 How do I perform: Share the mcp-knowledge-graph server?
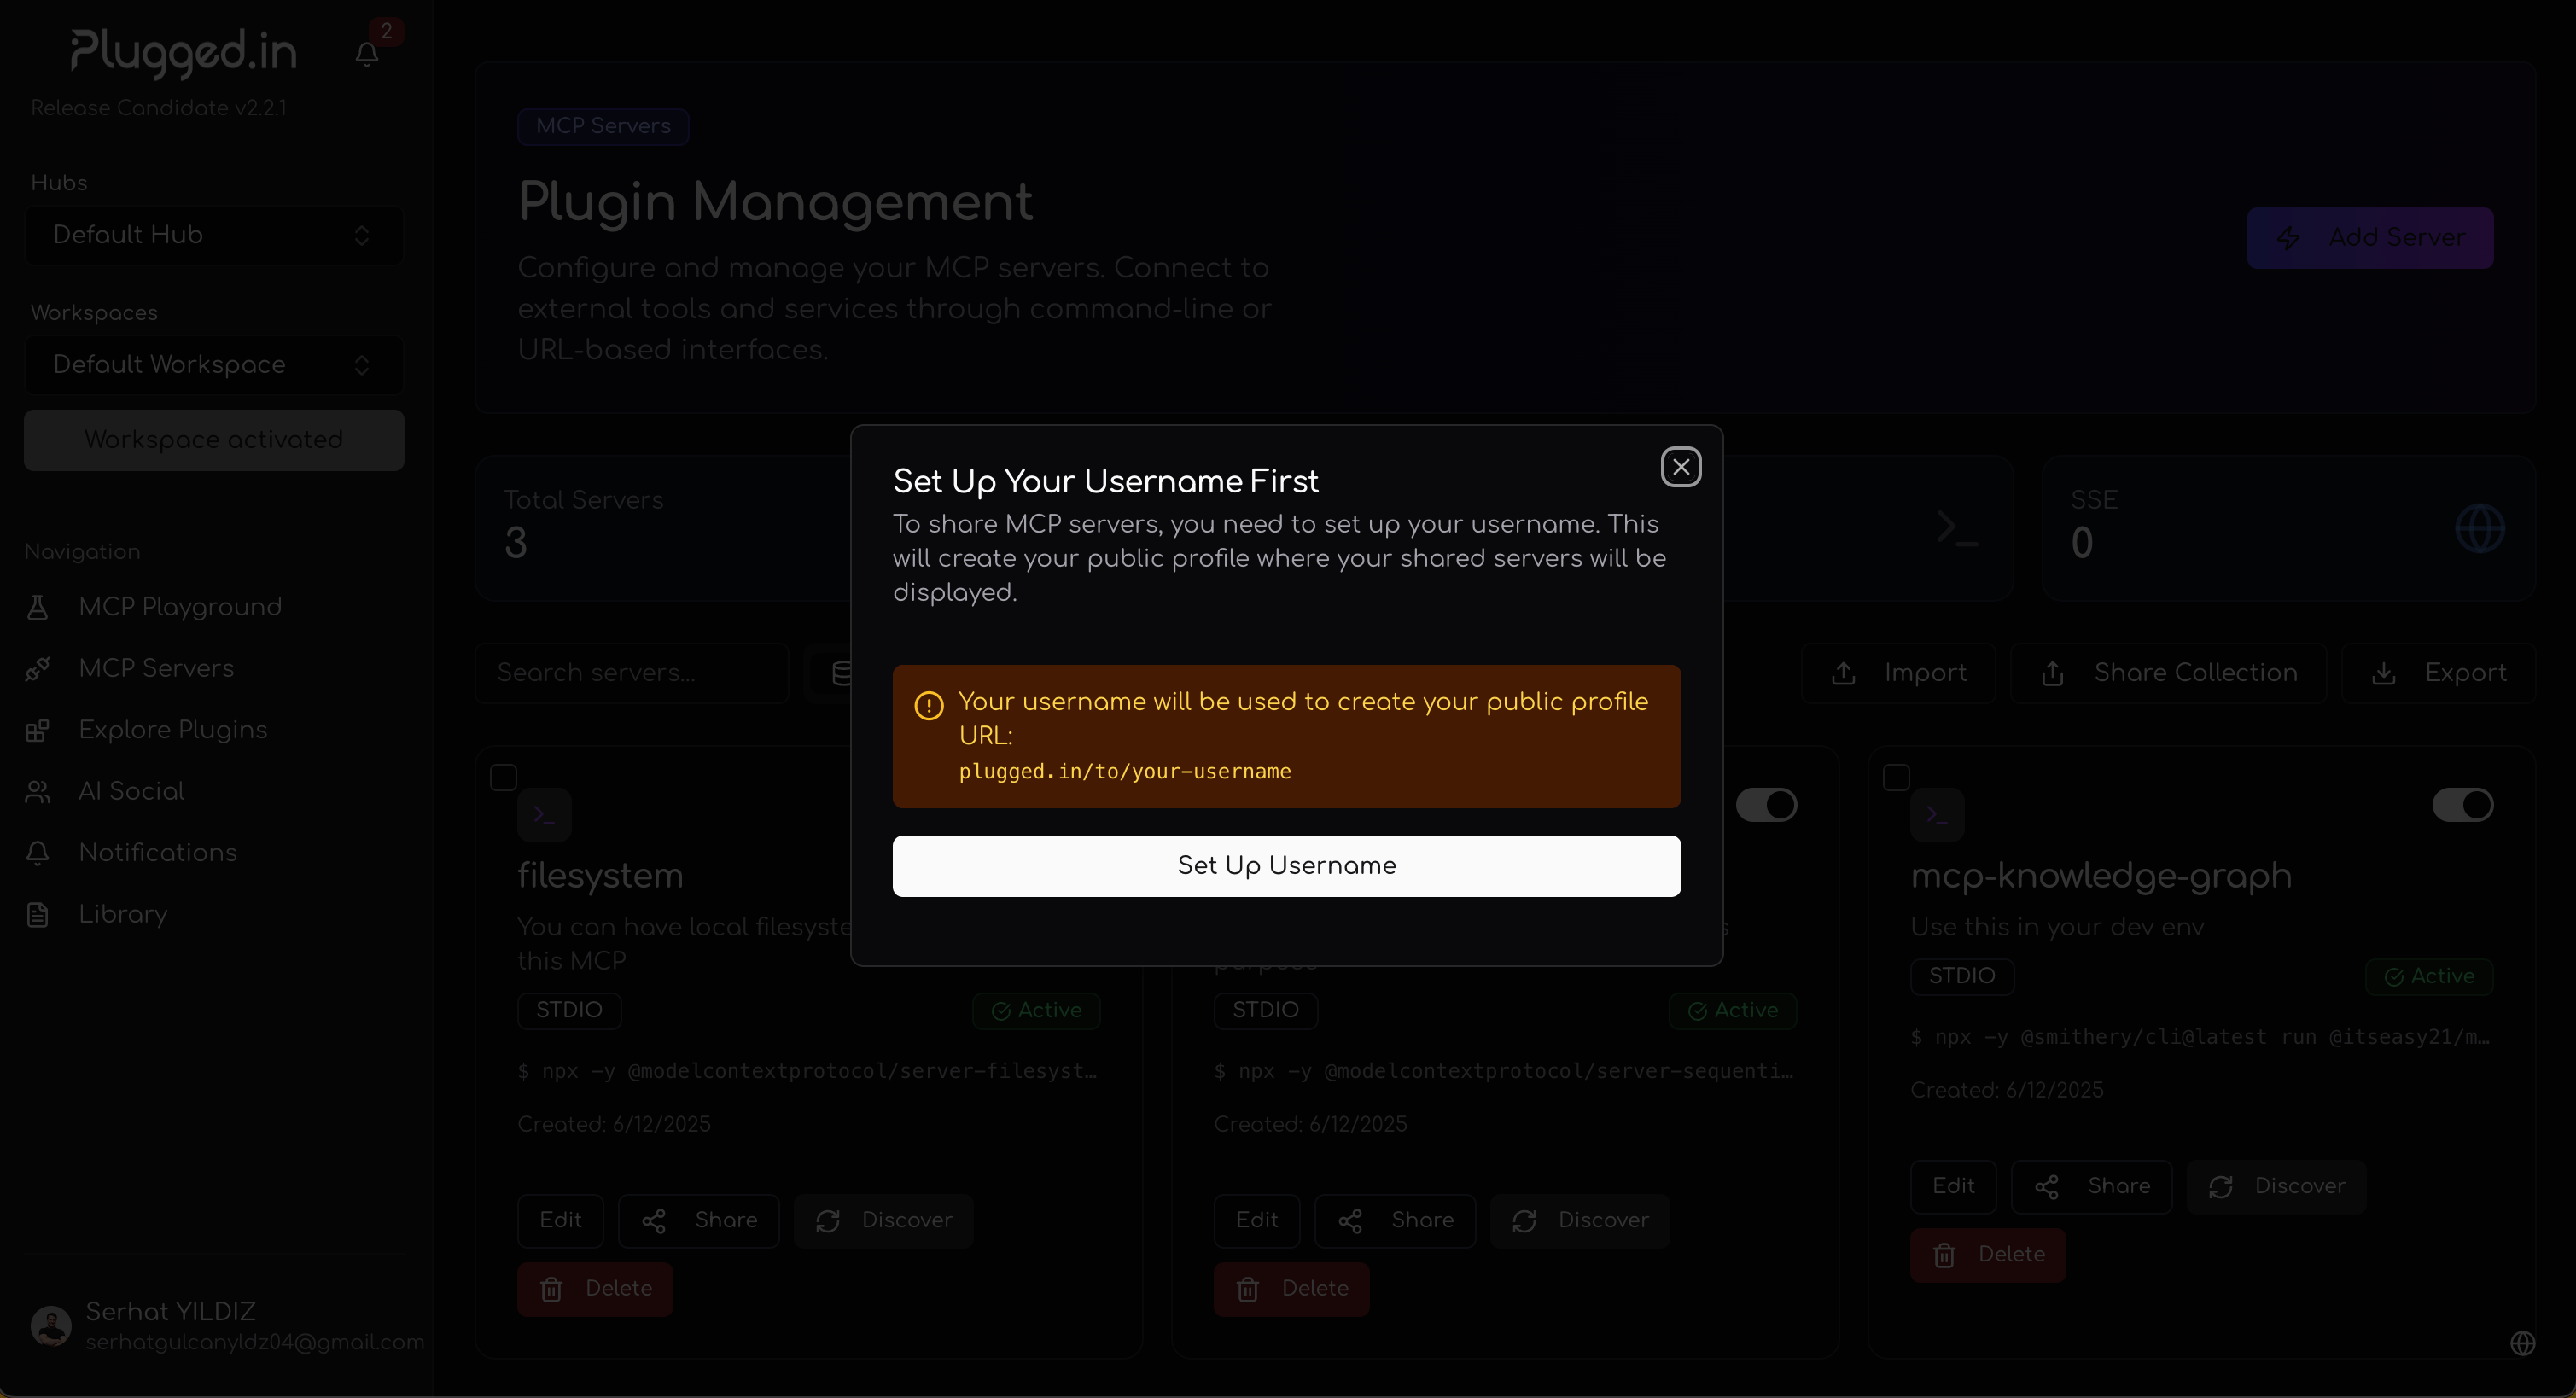point(2091,1187)
